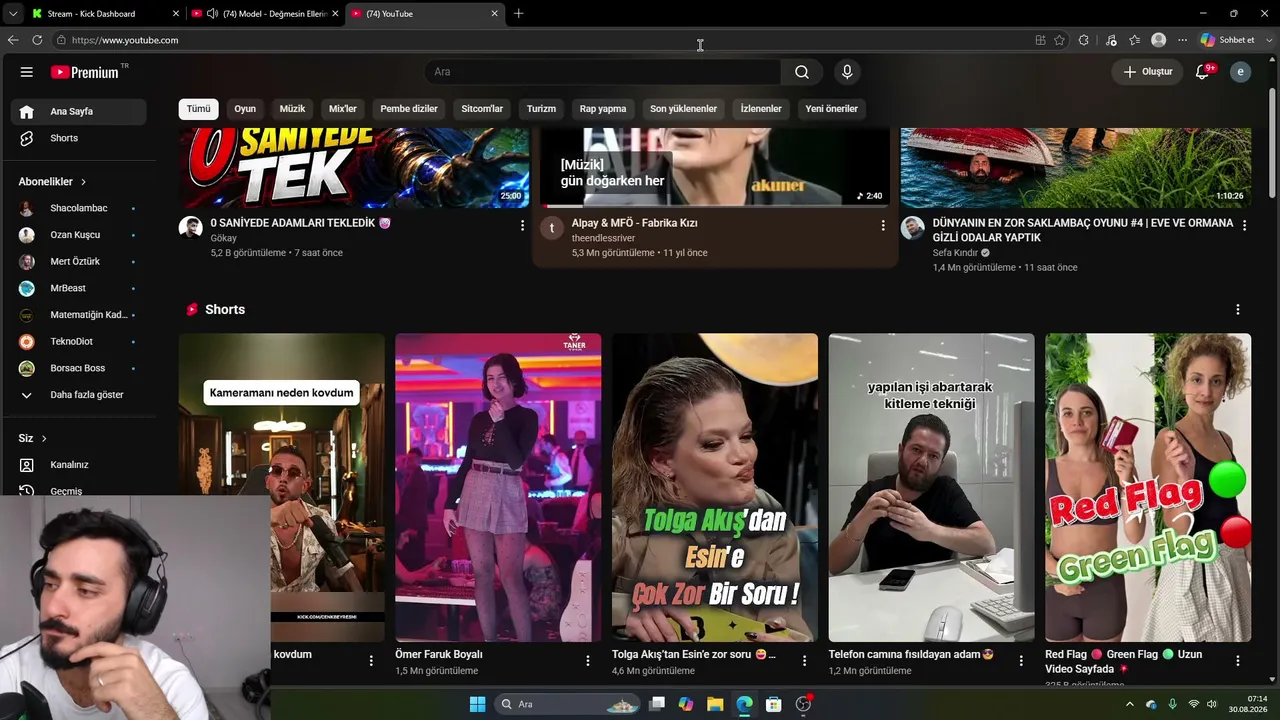Select the Son yüklenenler filter chip
Viewport: 1280px width, 720px height.
click(x=683, y=109)
